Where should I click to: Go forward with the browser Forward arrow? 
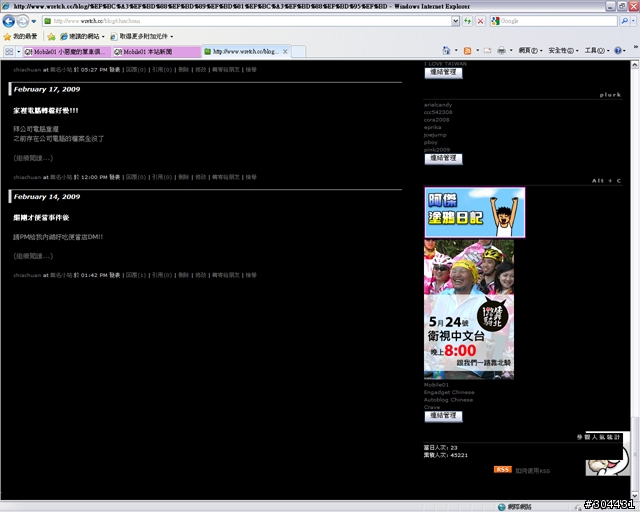point(23,21)
